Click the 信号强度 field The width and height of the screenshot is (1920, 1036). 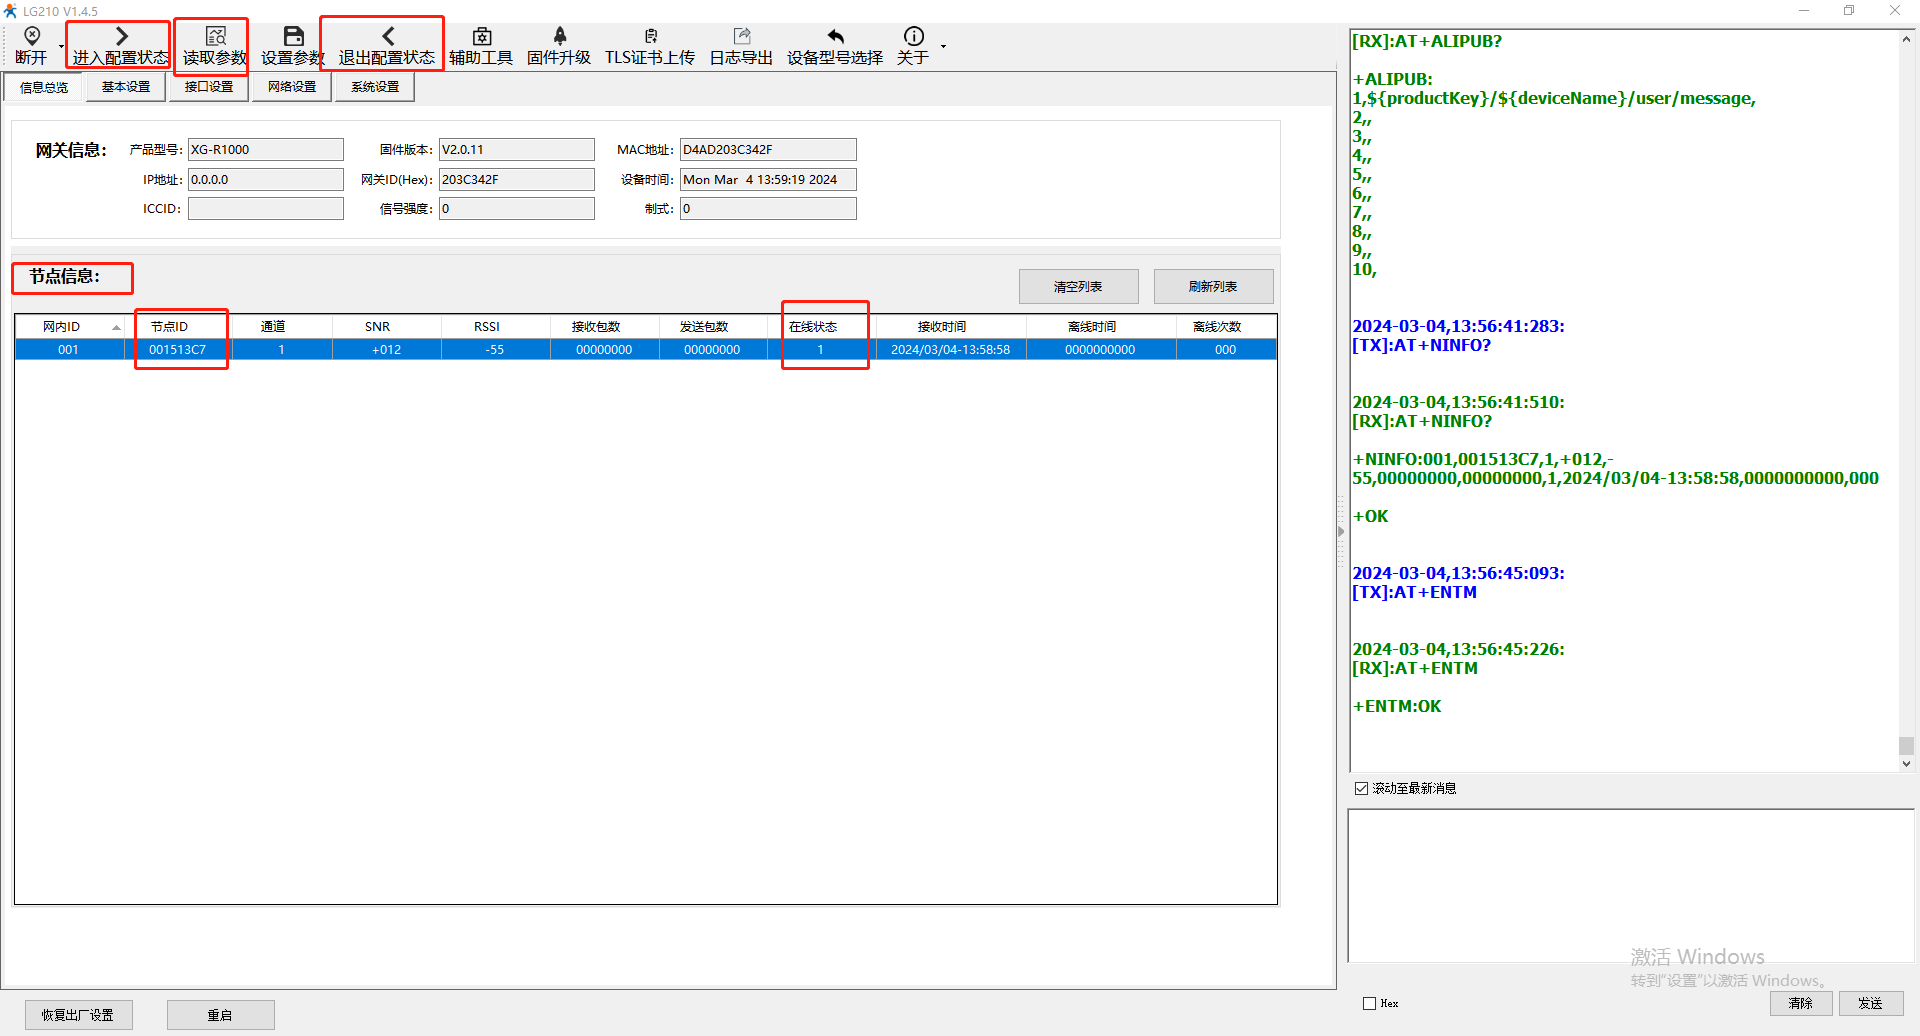click(517, 208)
